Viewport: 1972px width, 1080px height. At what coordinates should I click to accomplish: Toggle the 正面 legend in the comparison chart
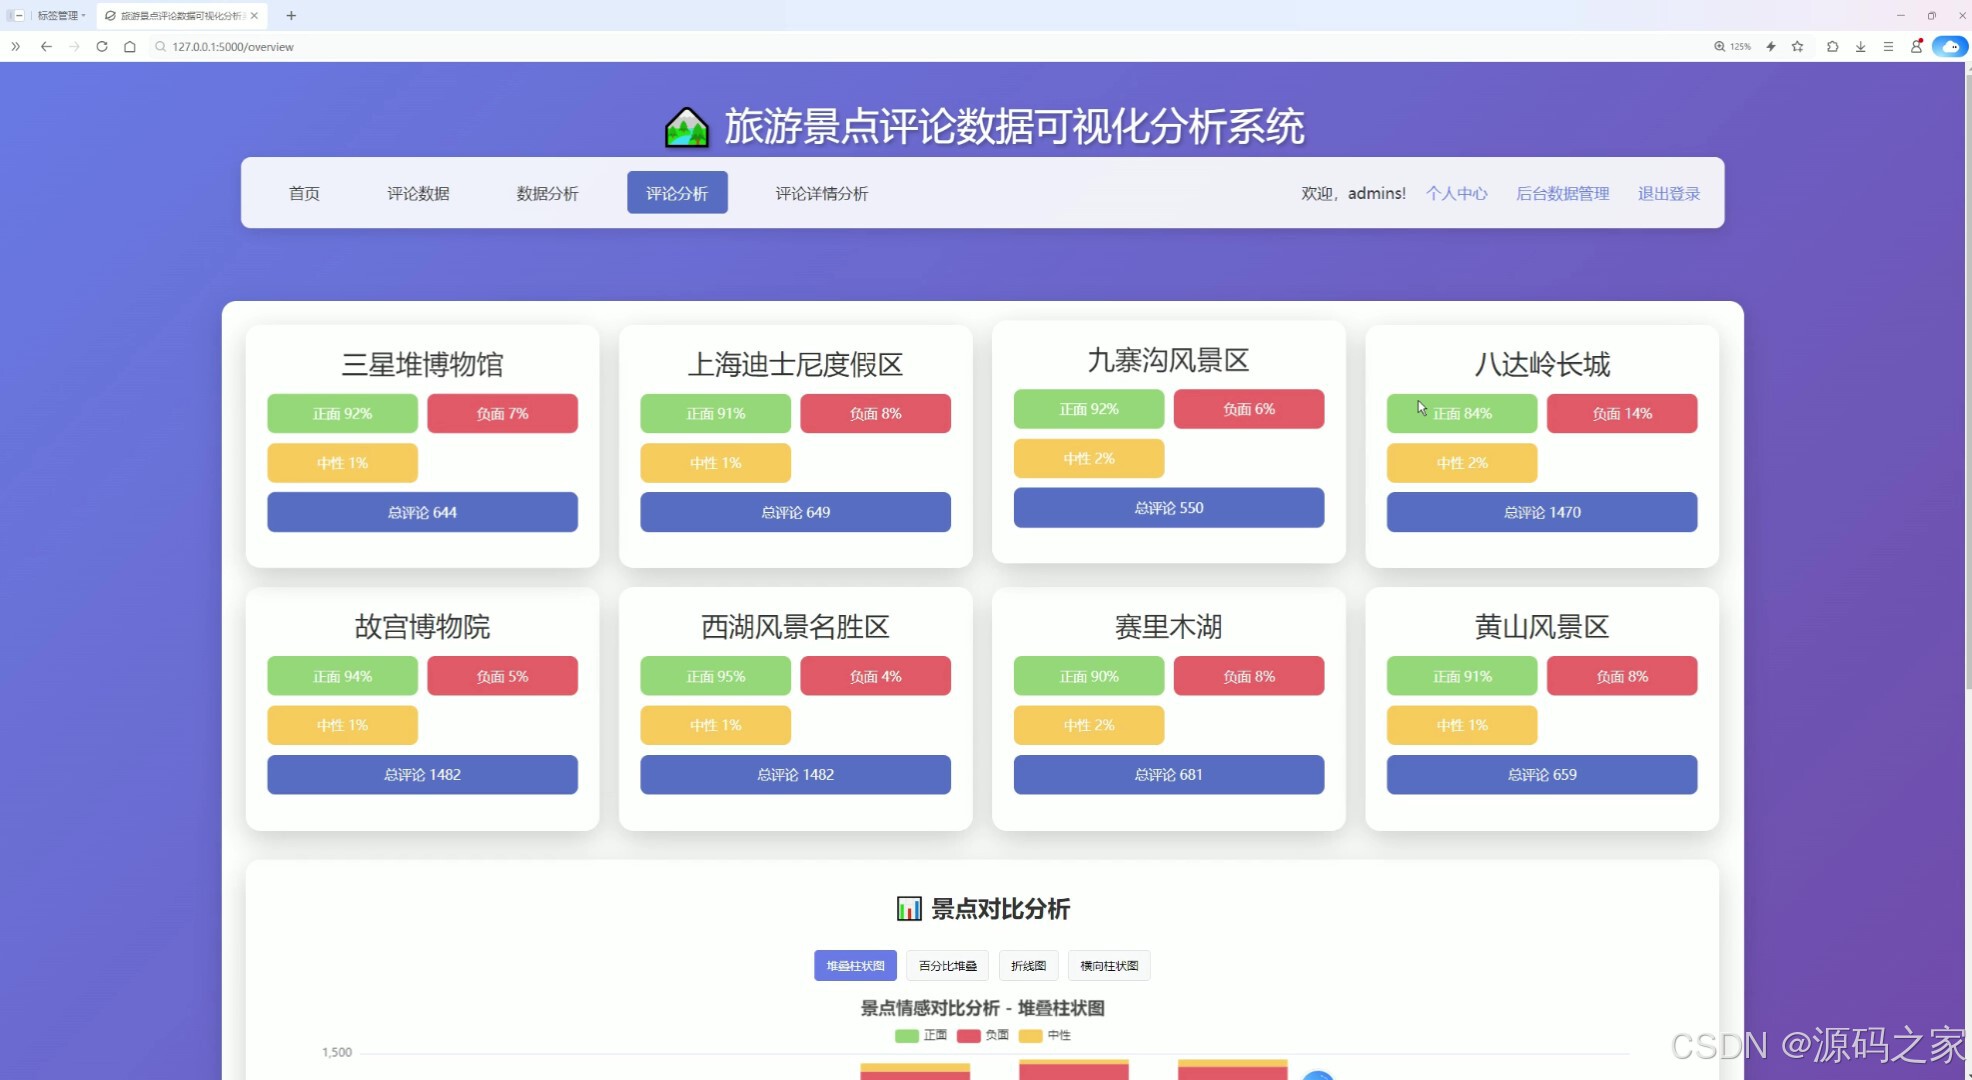click(x=922, y=1035)
